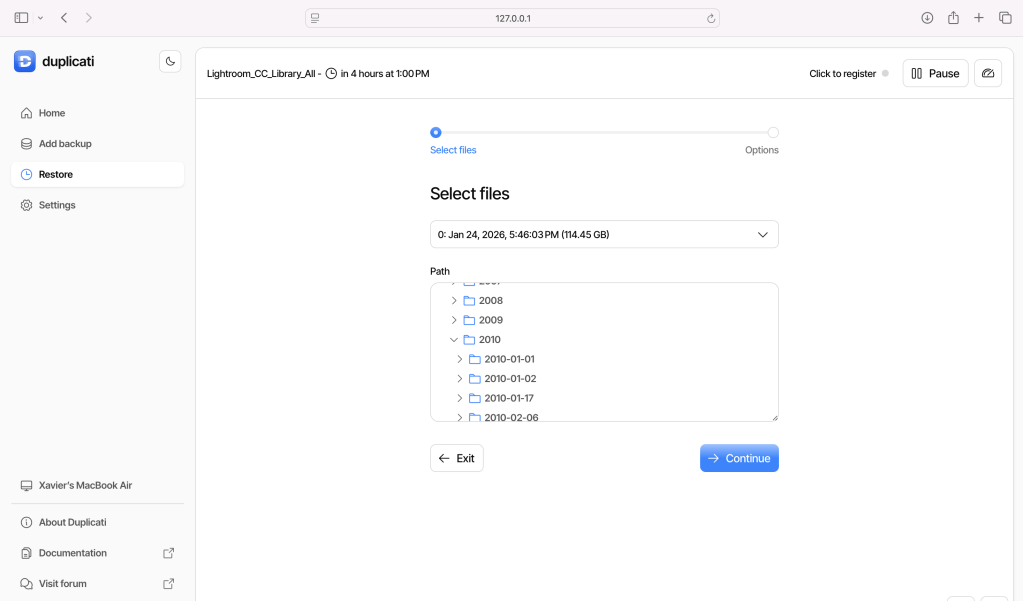Open Settings in sidebar
This screenshot has width=1023, height=601.
[57, 205]
